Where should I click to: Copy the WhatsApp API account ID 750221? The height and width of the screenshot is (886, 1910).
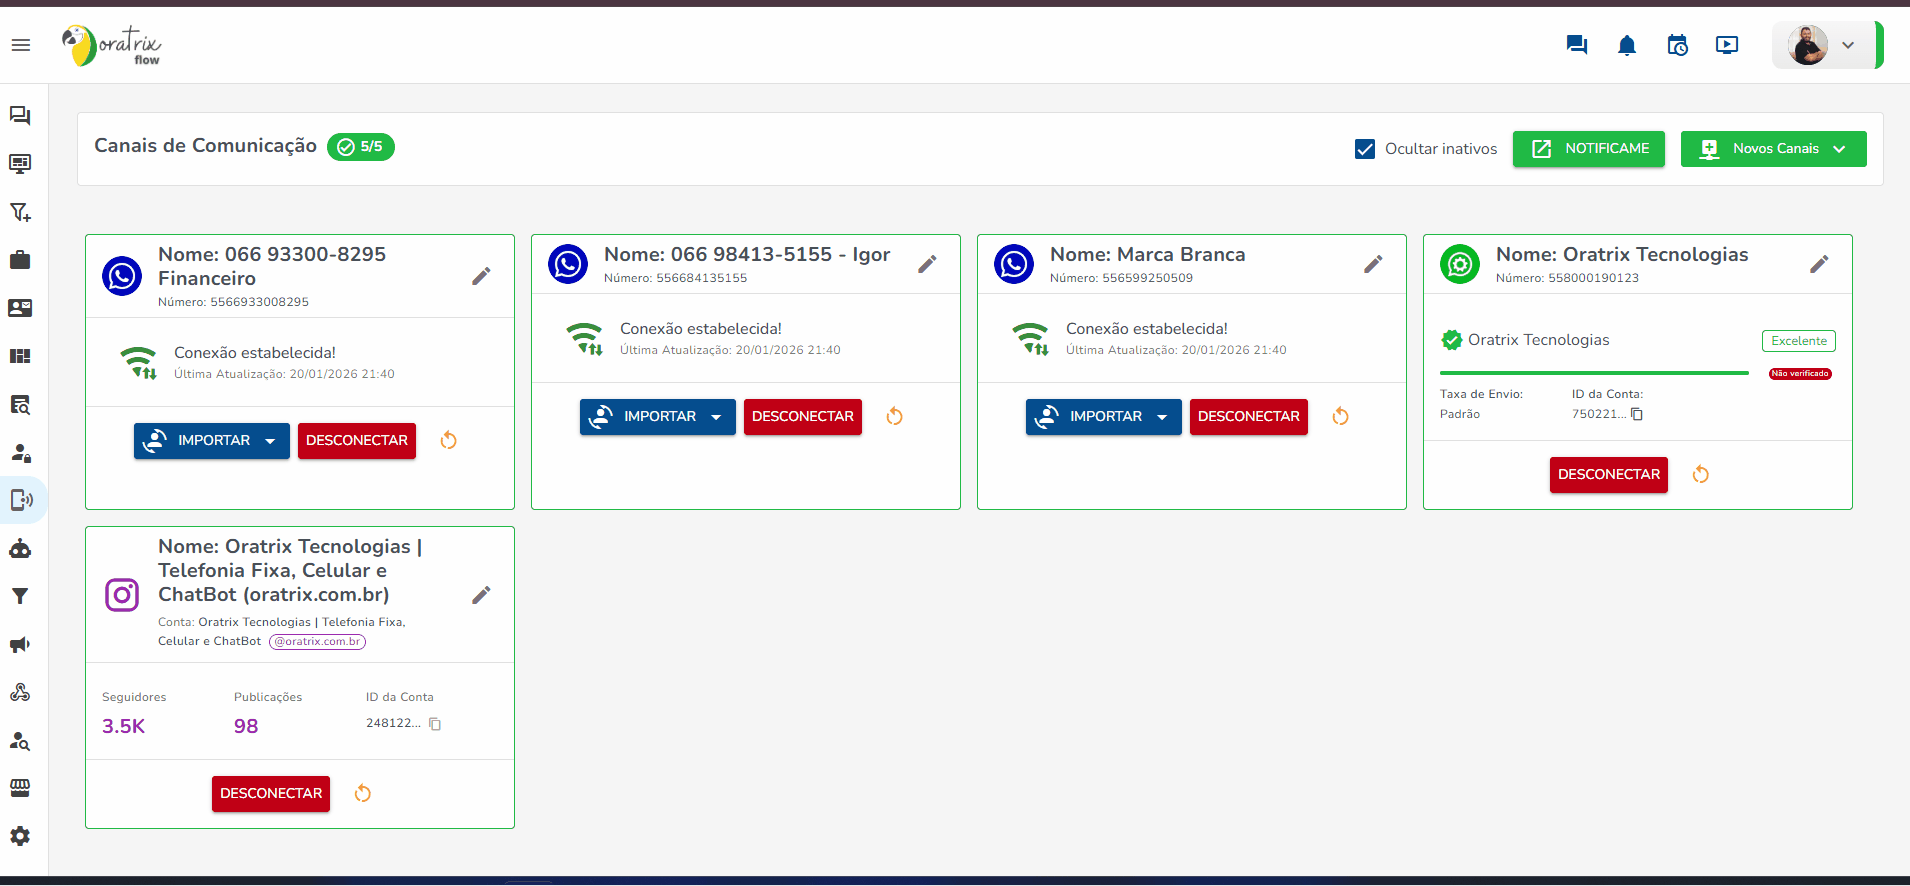point(1637,414)
